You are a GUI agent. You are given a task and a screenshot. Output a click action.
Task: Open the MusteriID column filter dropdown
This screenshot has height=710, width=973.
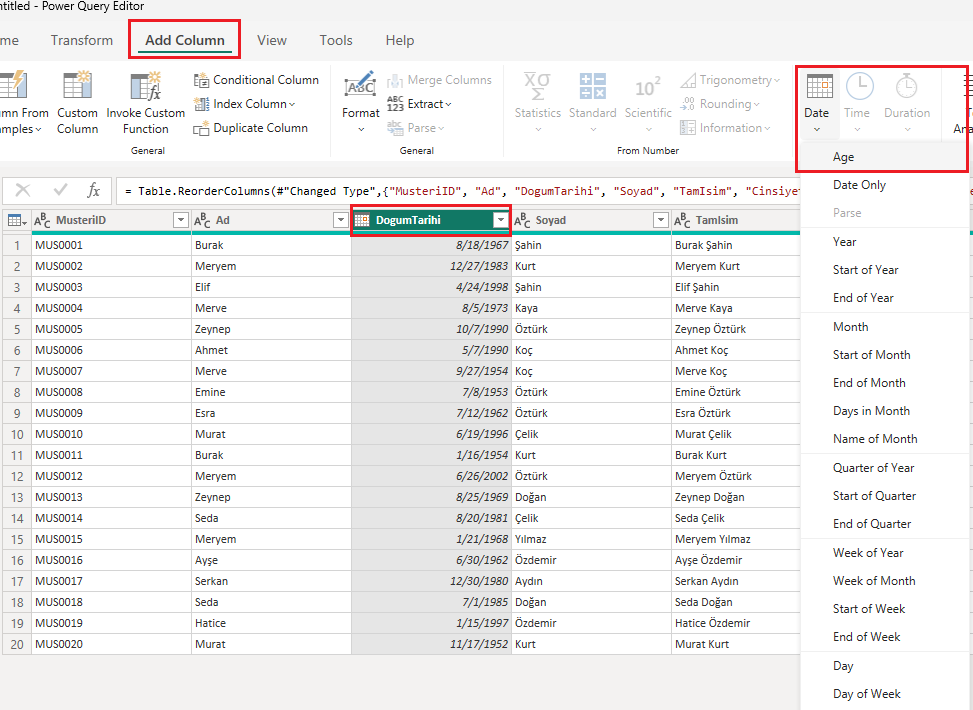point(181,220)
